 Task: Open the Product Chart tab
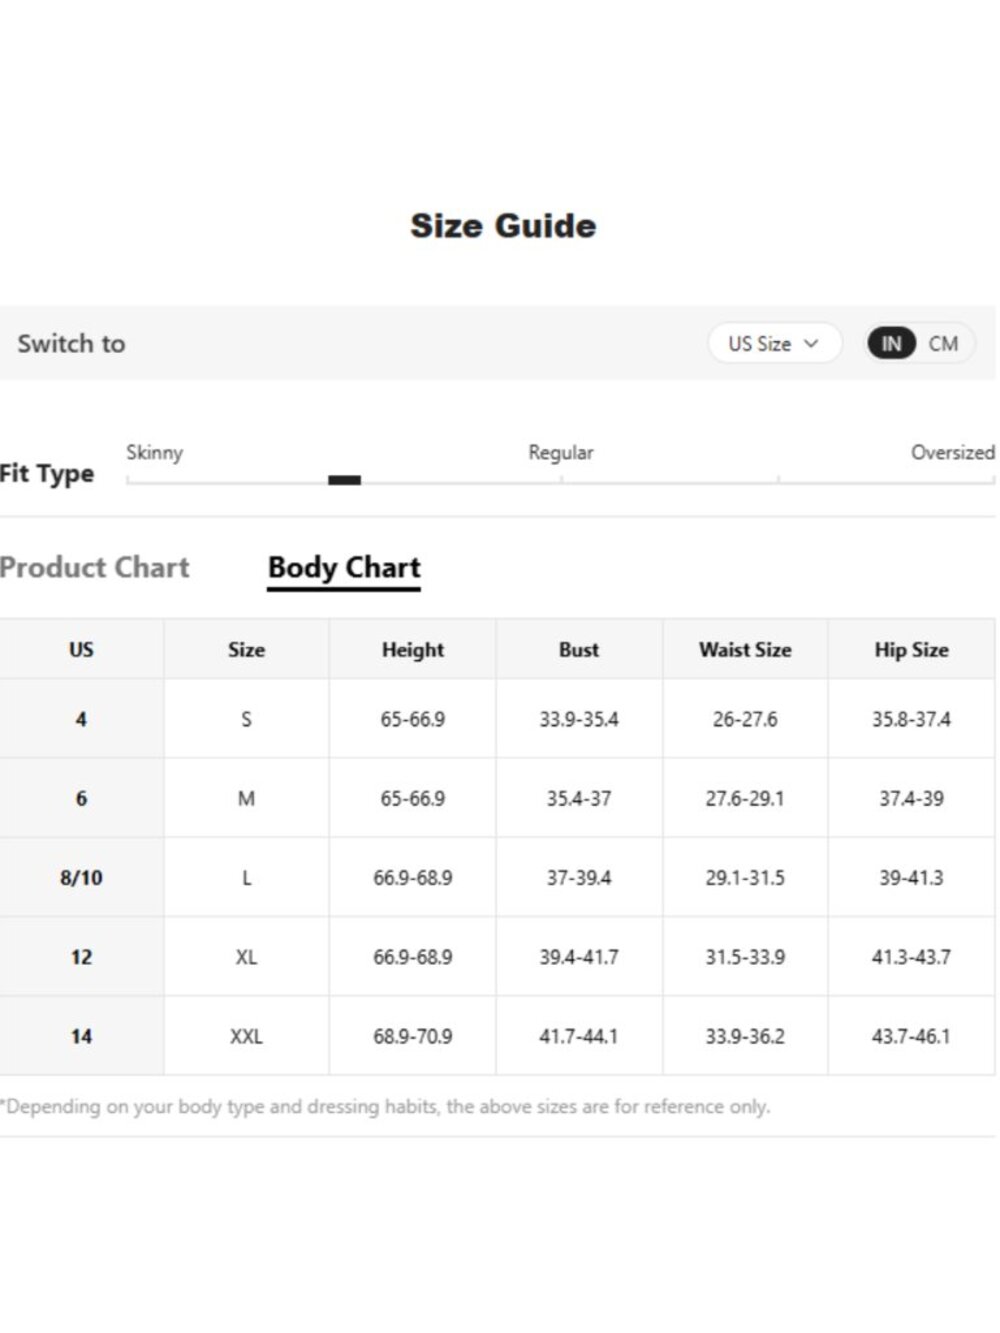coord(94,567)
